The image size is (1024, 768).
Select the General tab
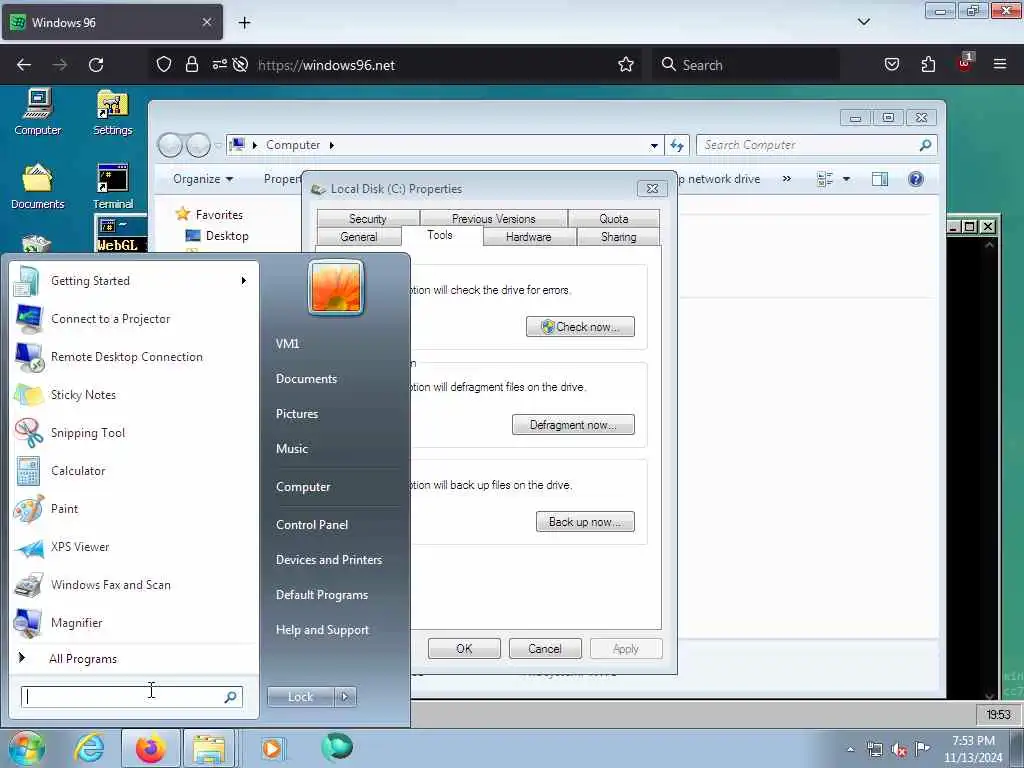coord(359,237)
